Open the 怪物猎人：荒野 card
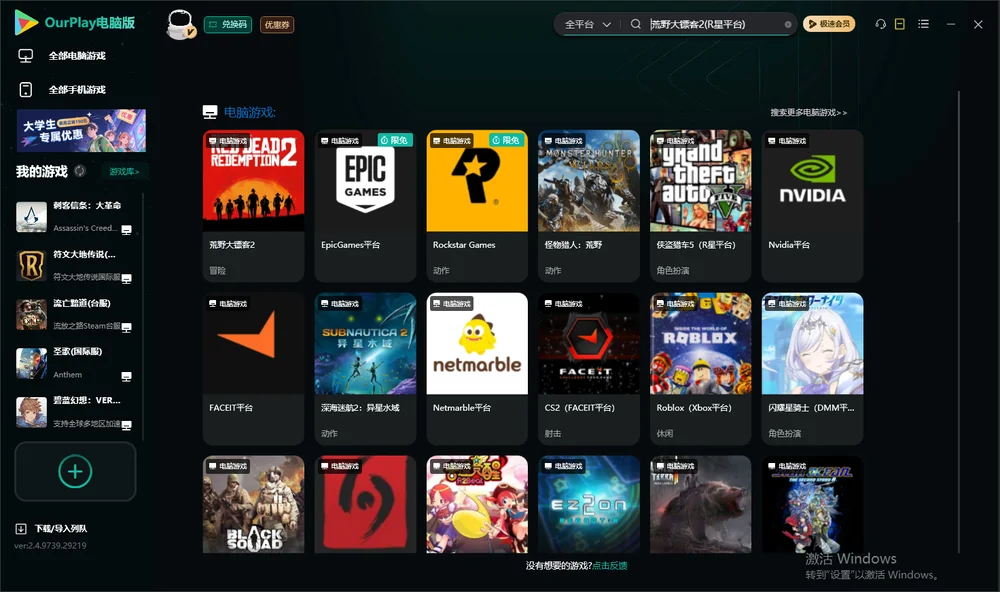The image size is (1000, 592). [589, 205]
